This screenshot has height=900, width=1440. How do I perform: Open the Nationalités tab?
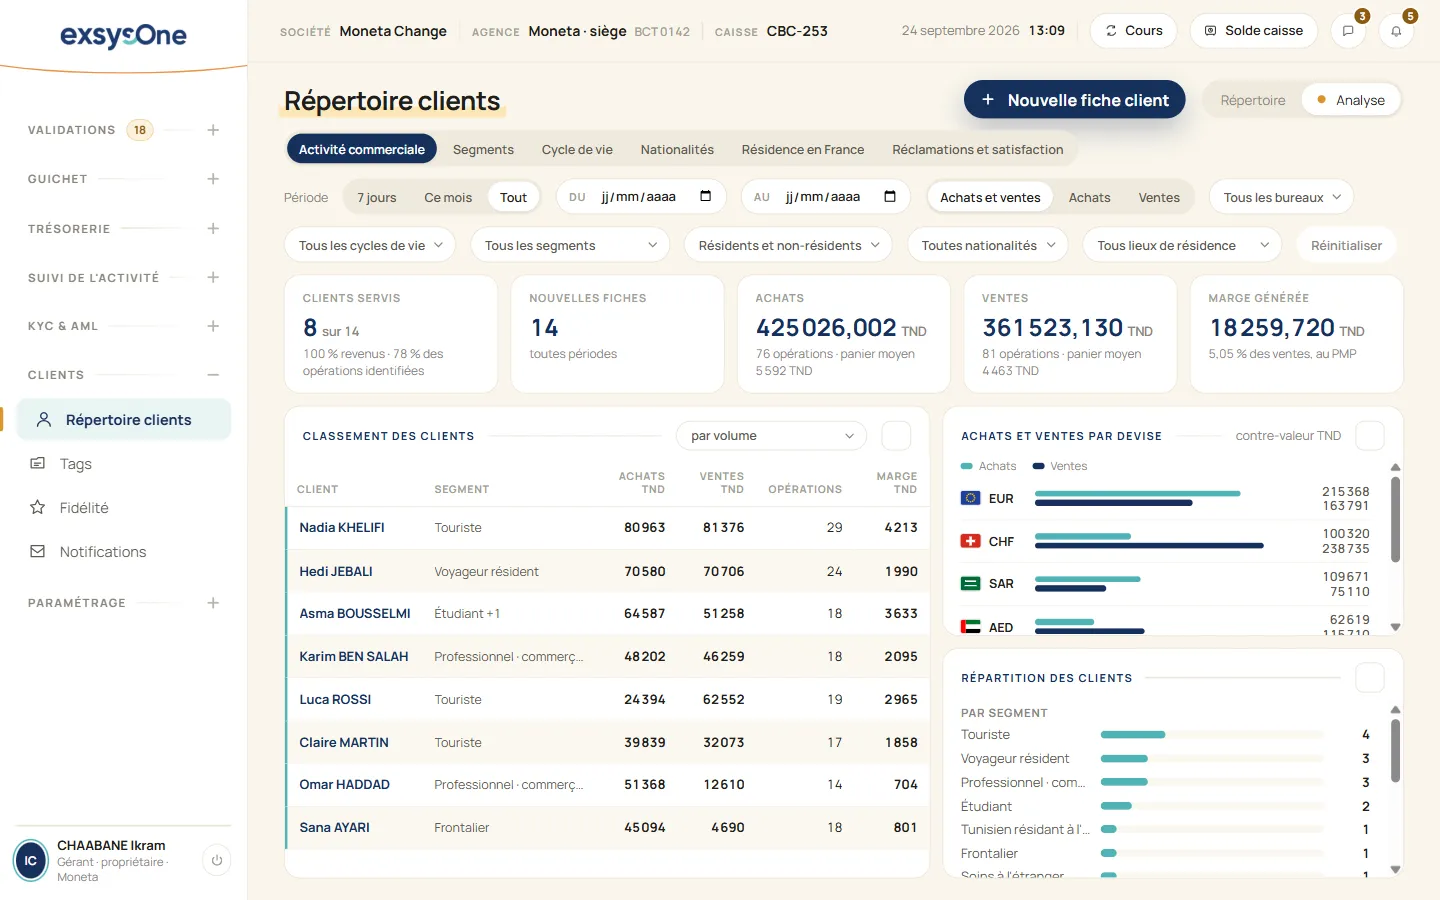pos(677,149)
